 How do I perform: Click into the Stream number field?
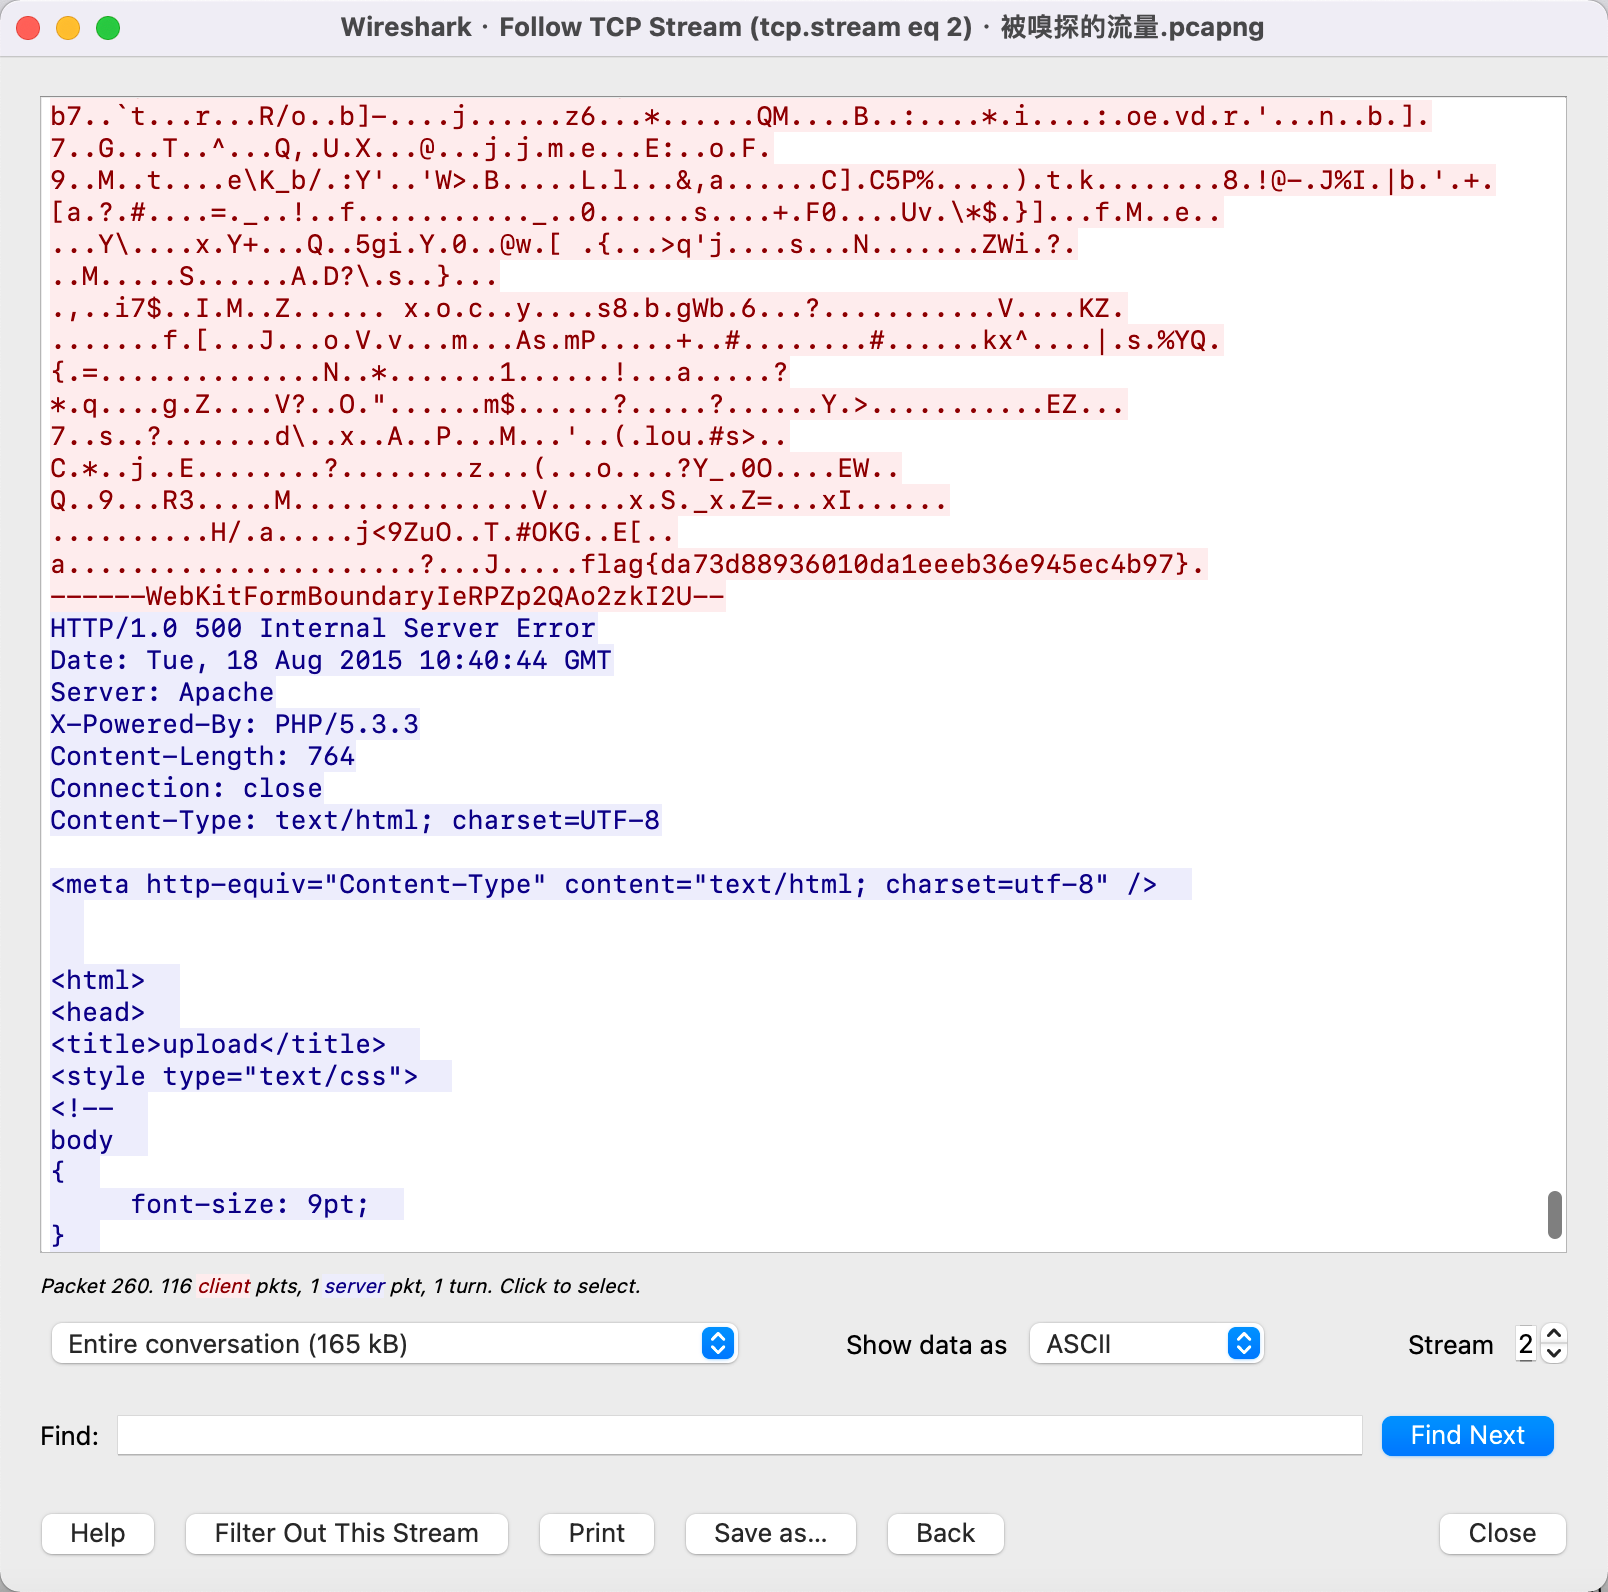click(x=1526, y=1343)
